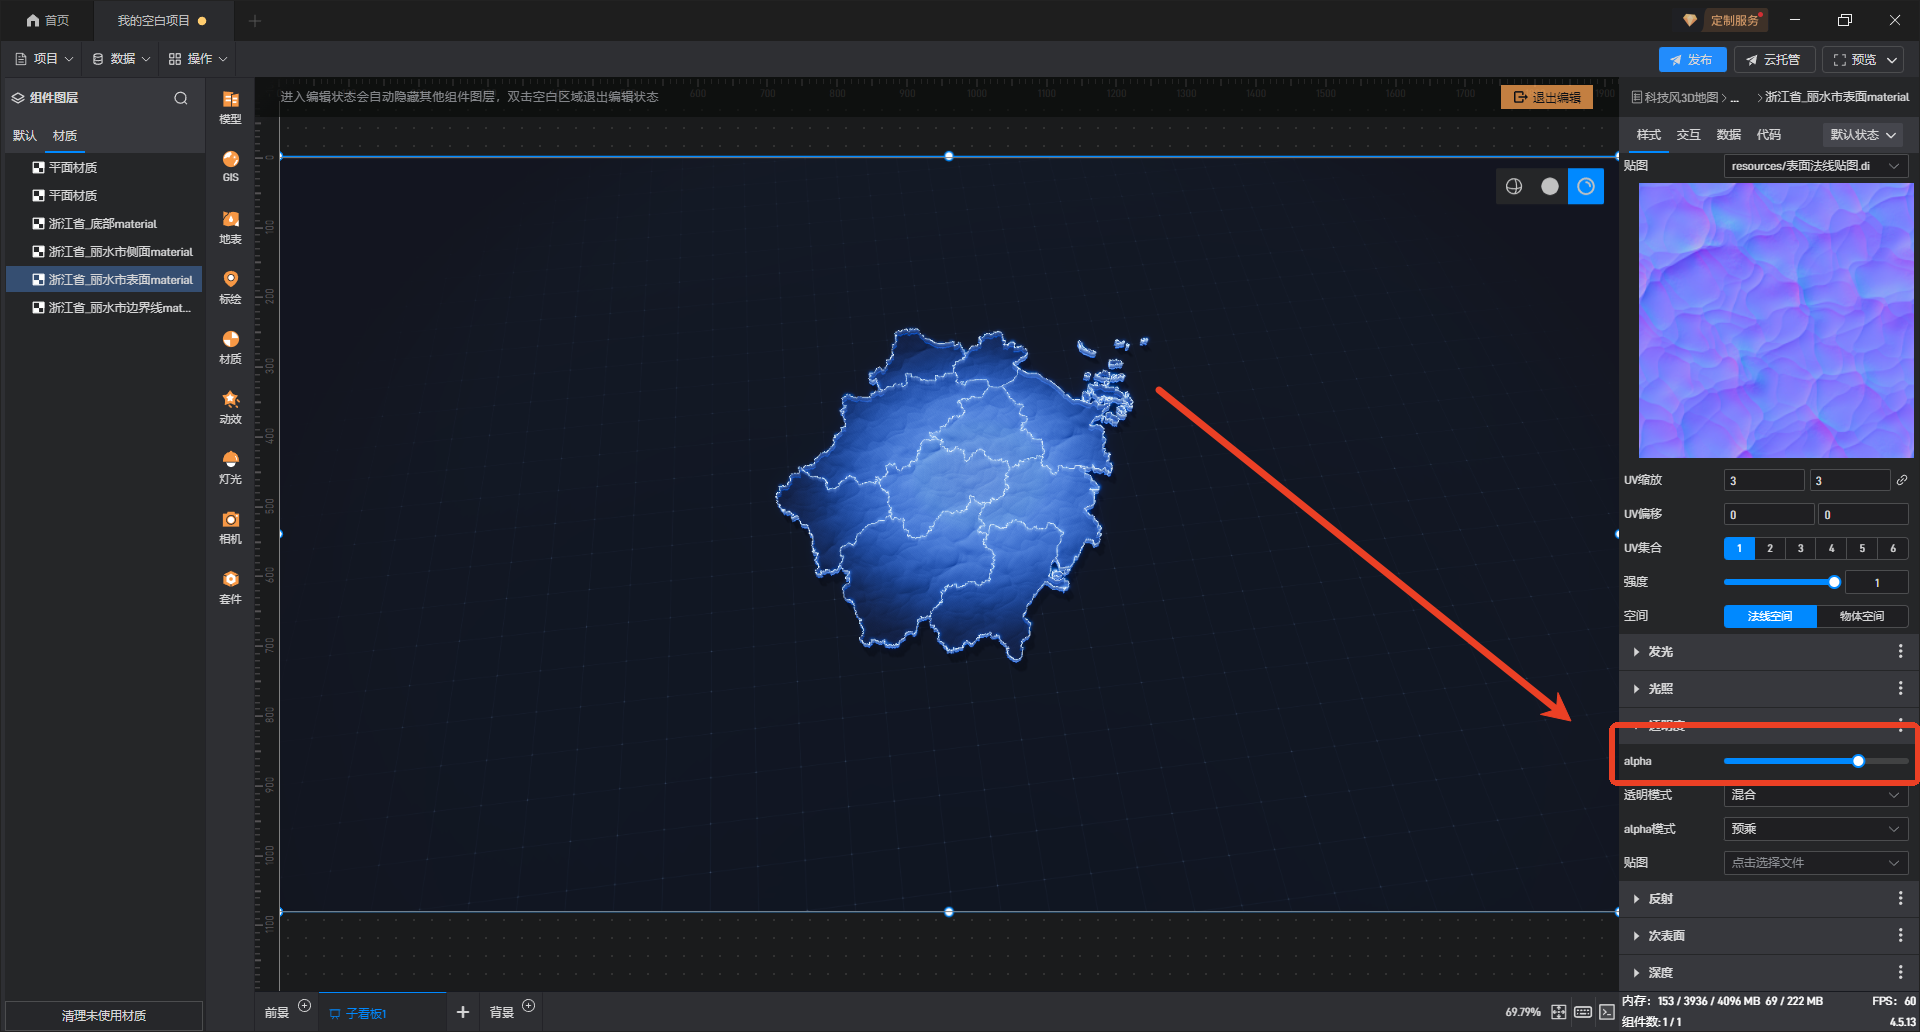Select the GIS component icon
Viewport: 1920px width, 1032px height.
point(230,165)
